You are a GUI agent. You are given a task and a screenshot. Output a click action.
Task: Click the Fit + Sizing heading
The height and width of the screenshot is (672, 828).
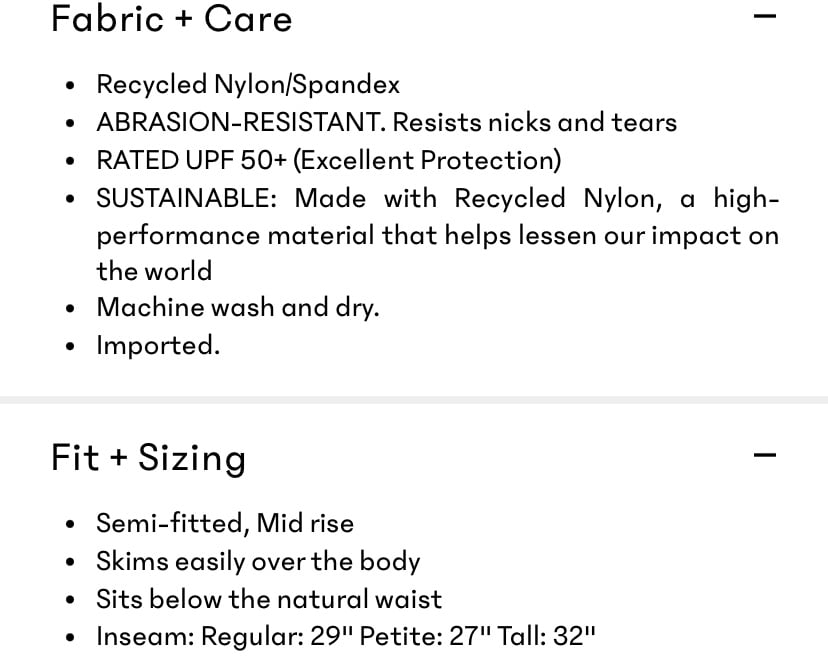coord(148,458)
